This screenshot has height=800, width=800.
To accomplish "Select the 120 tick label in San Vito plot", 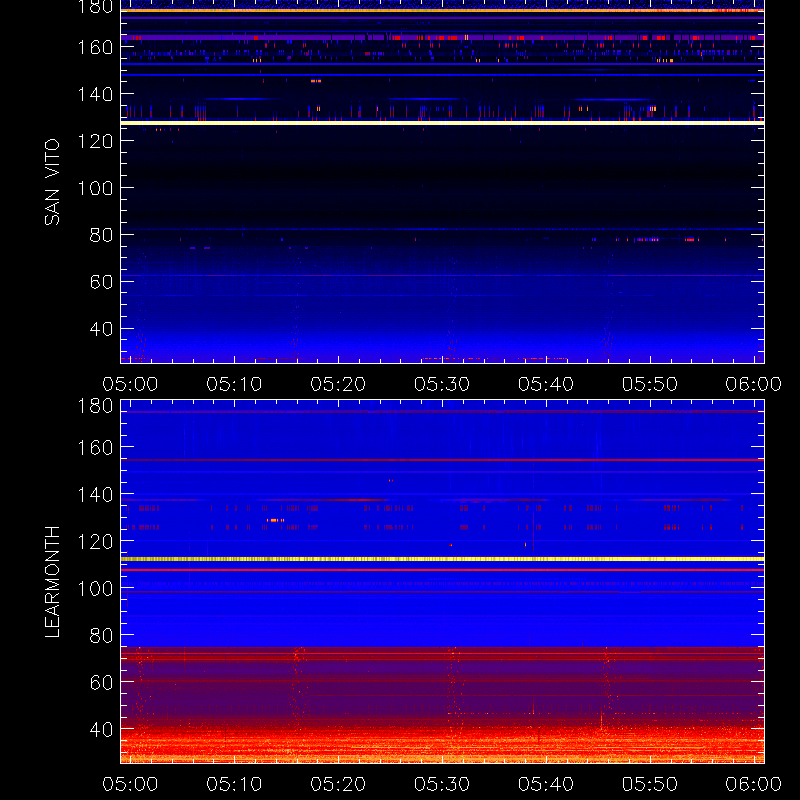I will (x=95, y=141).
